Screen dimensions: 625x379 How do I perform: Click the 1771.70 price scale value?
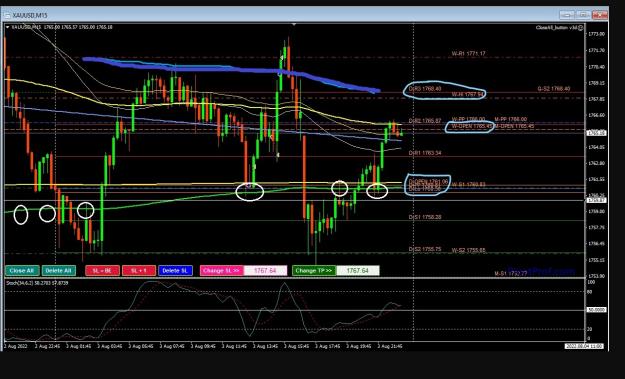click(x=596, y=51)
